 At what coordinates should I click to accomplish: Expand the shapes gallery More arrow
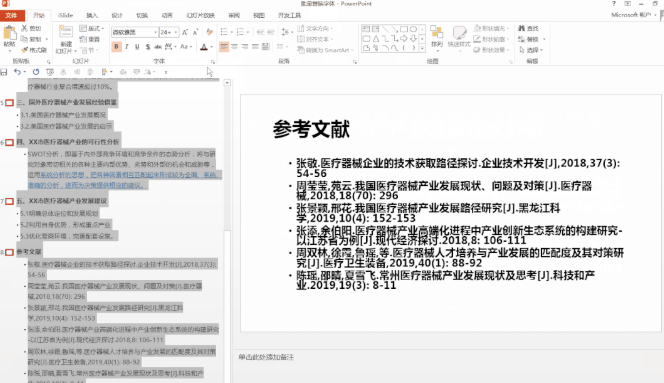(422, 49)
